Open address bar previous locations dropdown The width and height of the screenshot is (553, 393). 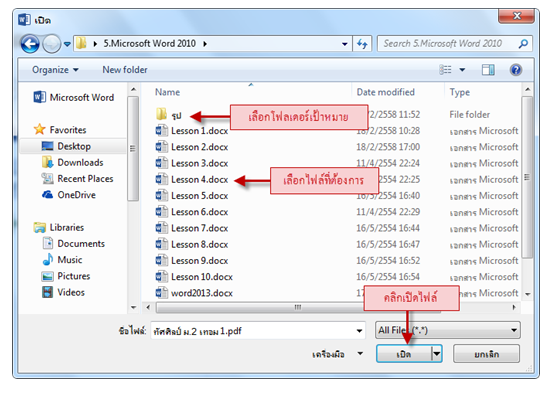pos(345,44)
